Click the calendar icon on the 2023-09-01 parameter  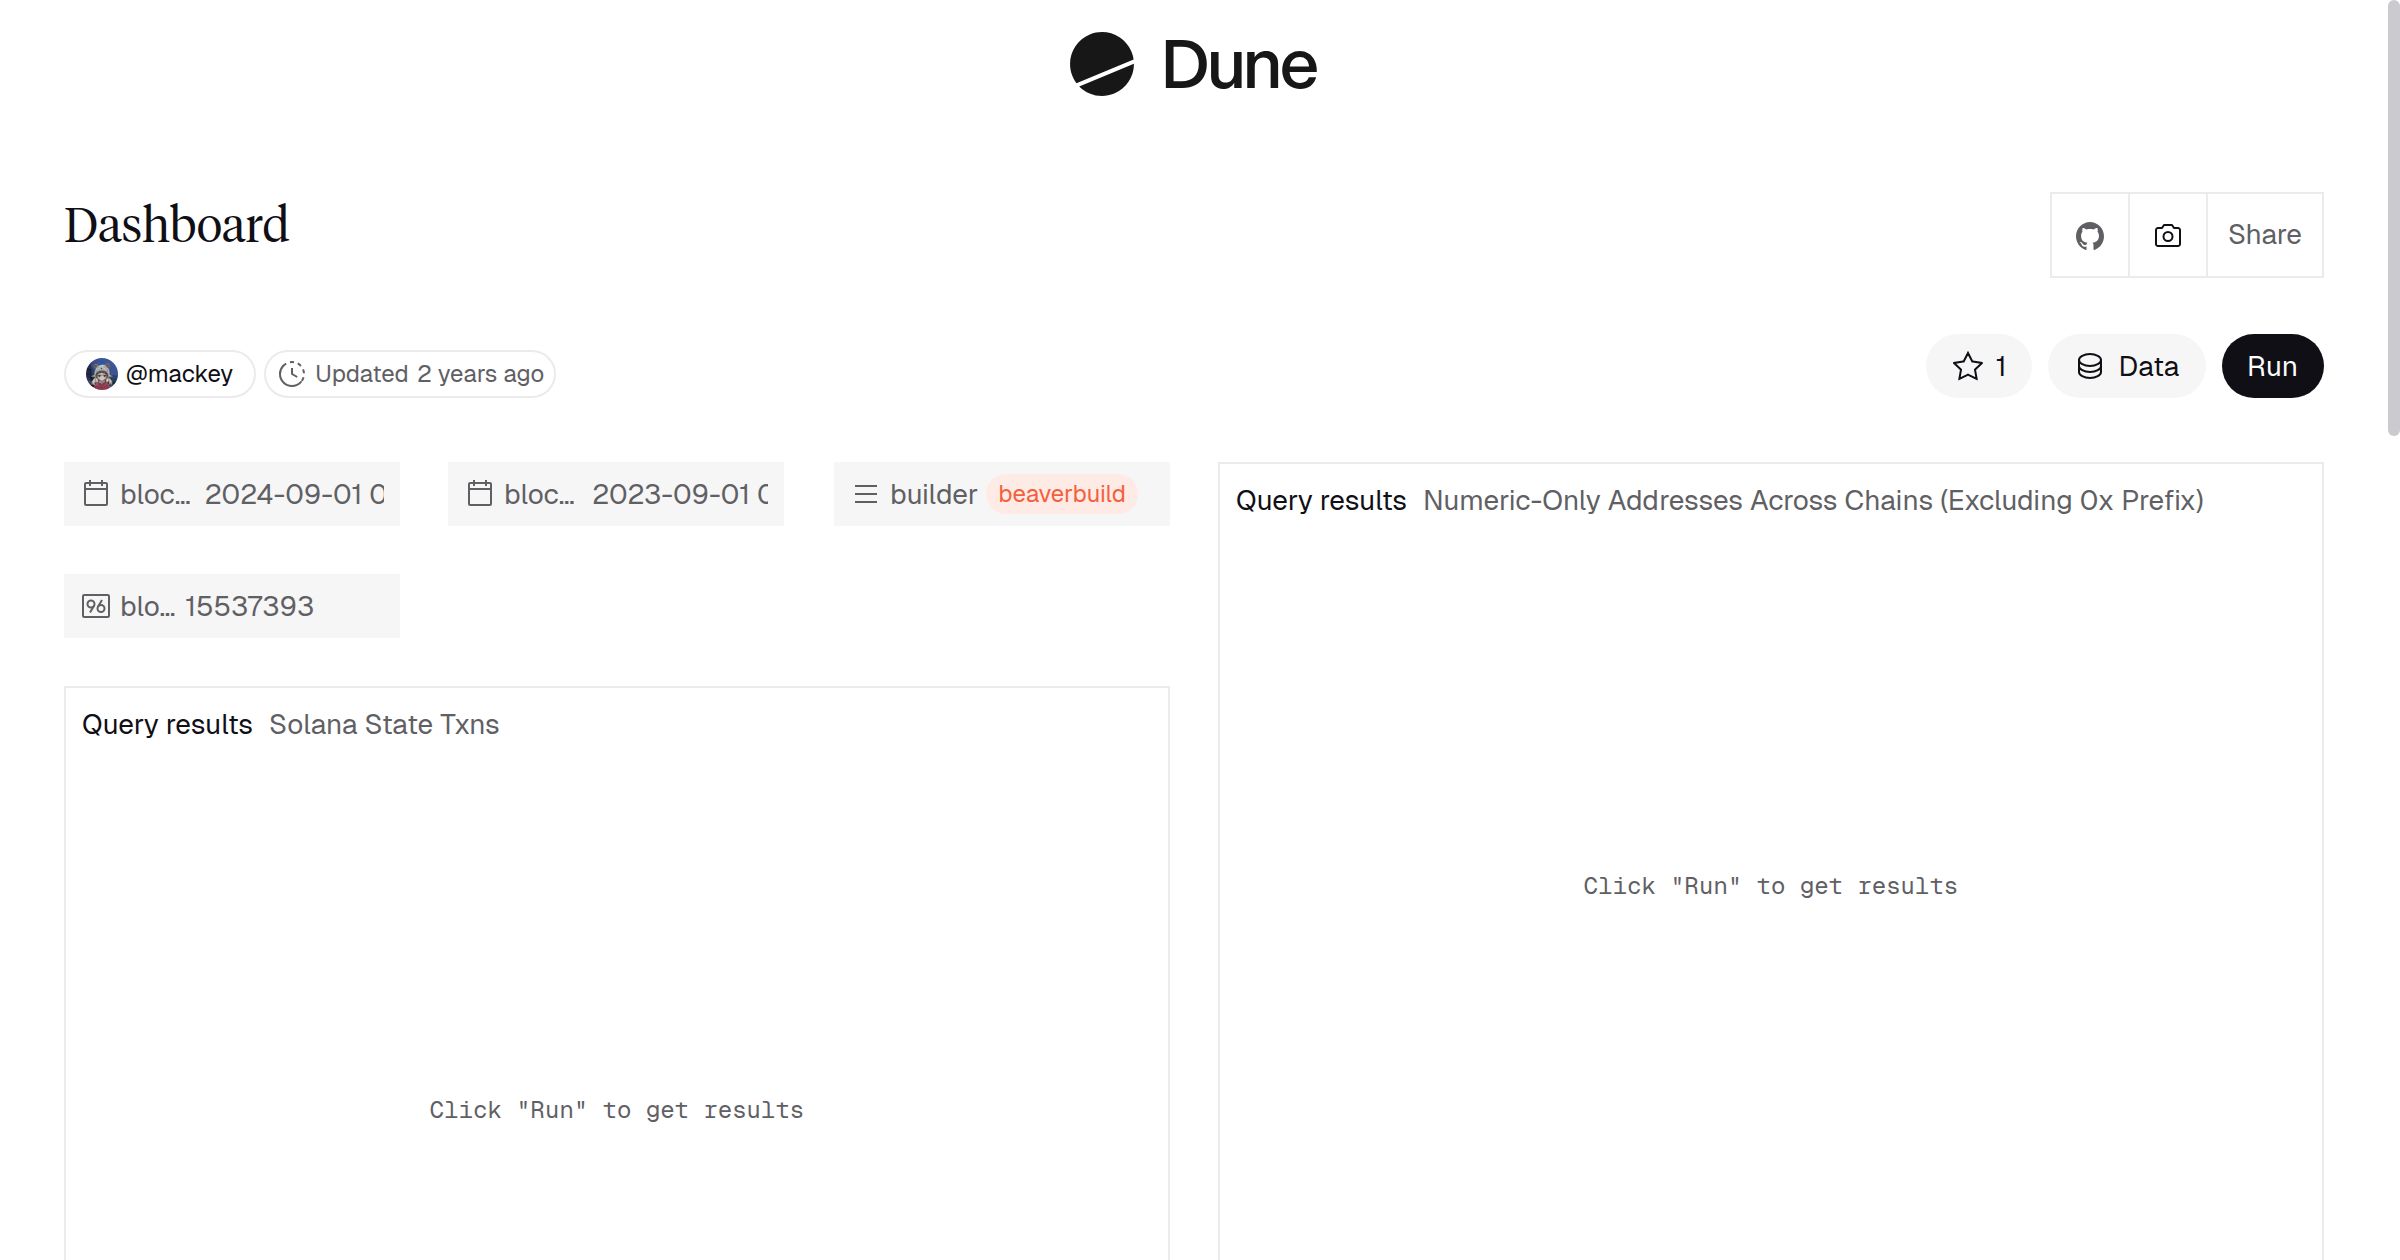click(481, 494)
